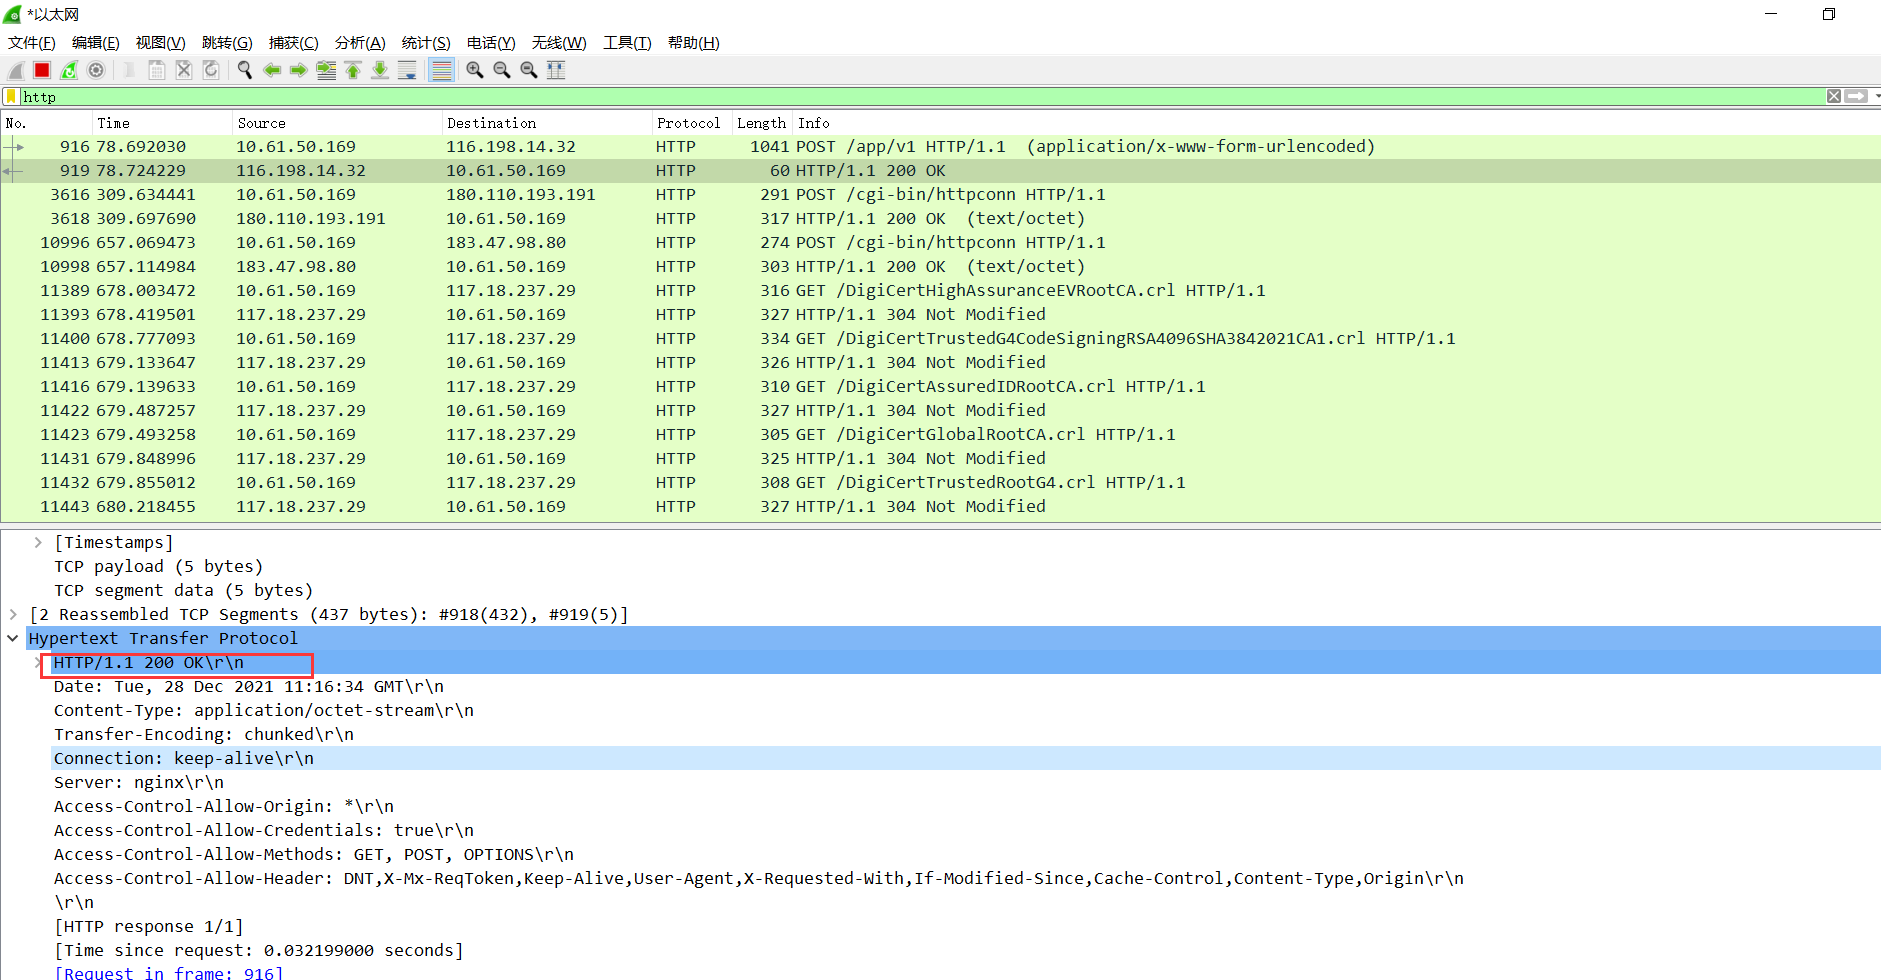This screenshot has height=980, width=1881.
Task: Apply the display filter arrow
Action: tap(1857, 96)
